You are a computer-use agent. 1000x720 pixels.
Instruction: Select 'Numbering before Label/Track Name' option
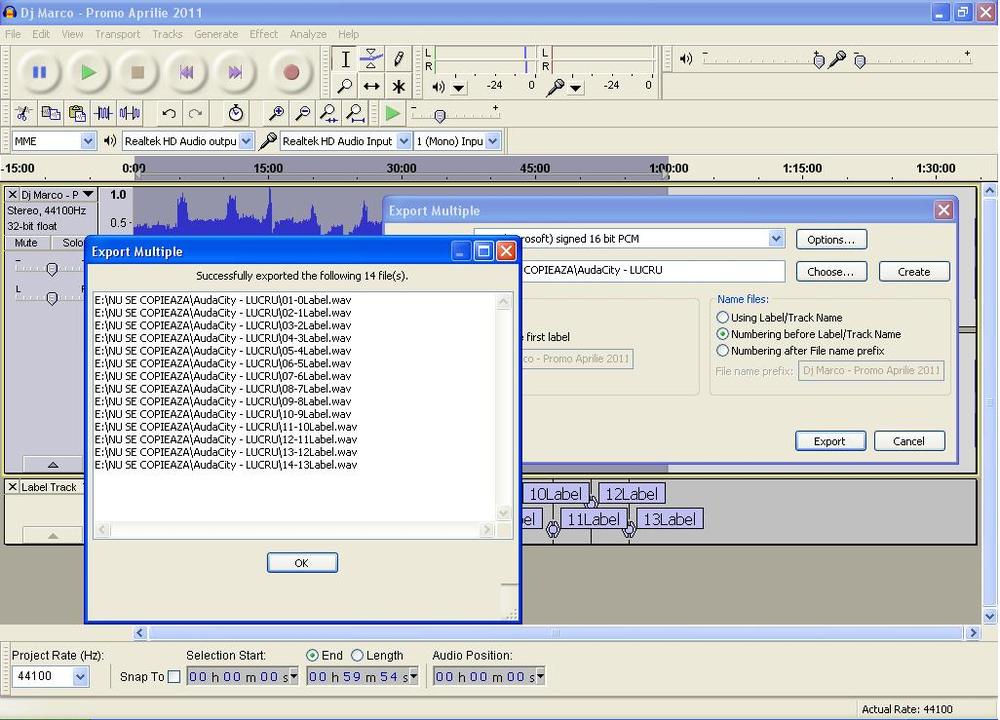(x=723, y=334)
